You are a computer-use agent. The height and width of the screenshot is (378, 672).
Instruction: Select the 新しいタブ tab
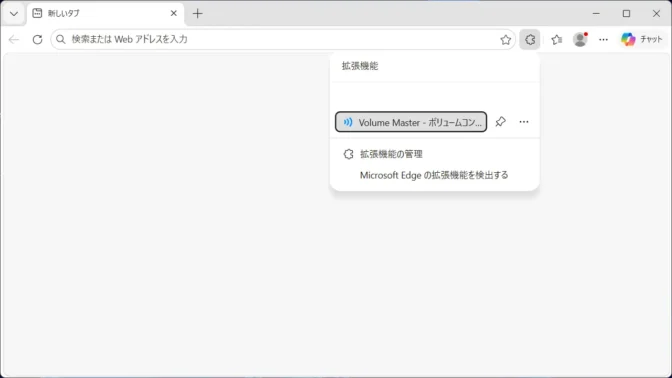click(x=105, y=14)
